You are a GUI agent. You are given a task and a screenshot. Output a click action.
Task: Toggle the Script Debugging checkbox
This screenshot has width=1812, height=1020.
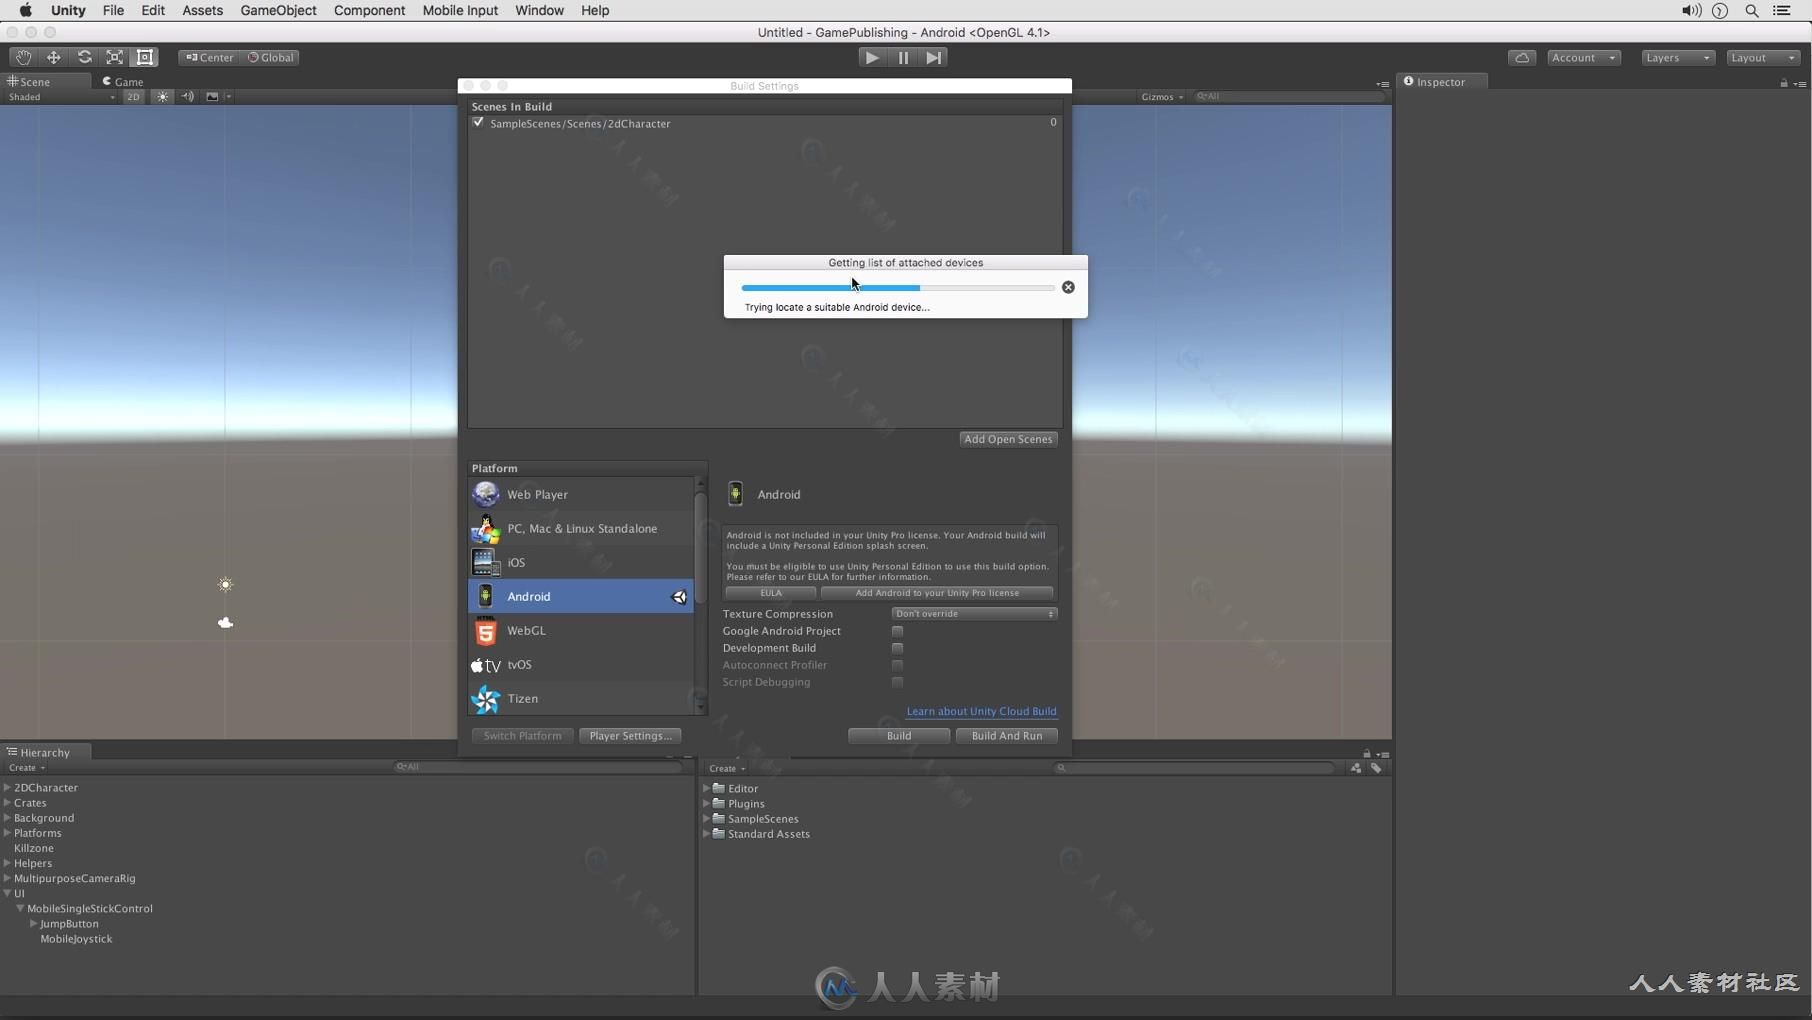897,682
